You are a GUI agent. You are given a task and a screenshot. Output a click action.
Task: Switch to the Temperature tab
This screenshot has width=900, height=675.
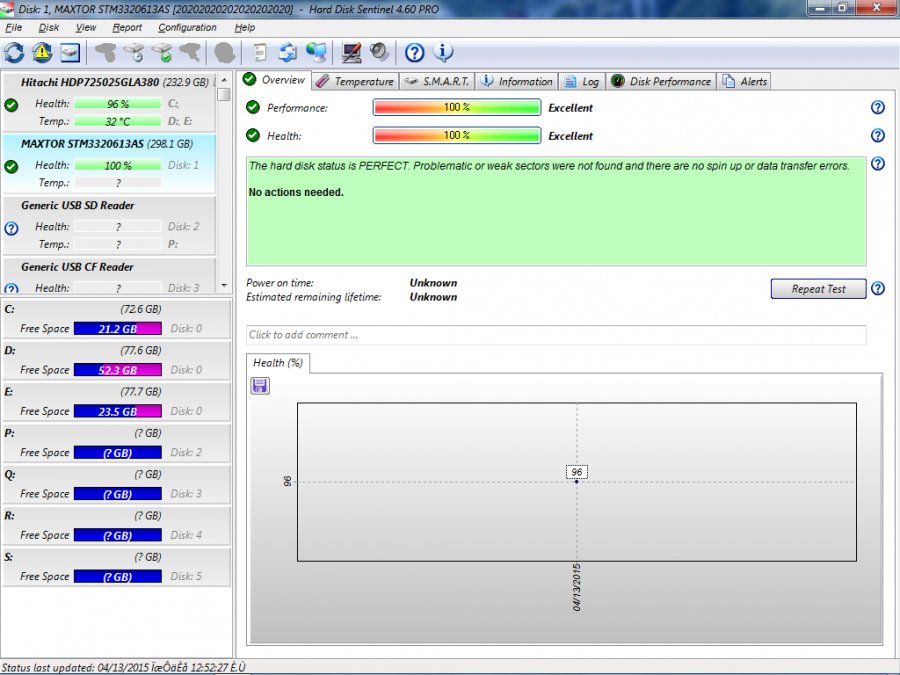pos(355,82)
